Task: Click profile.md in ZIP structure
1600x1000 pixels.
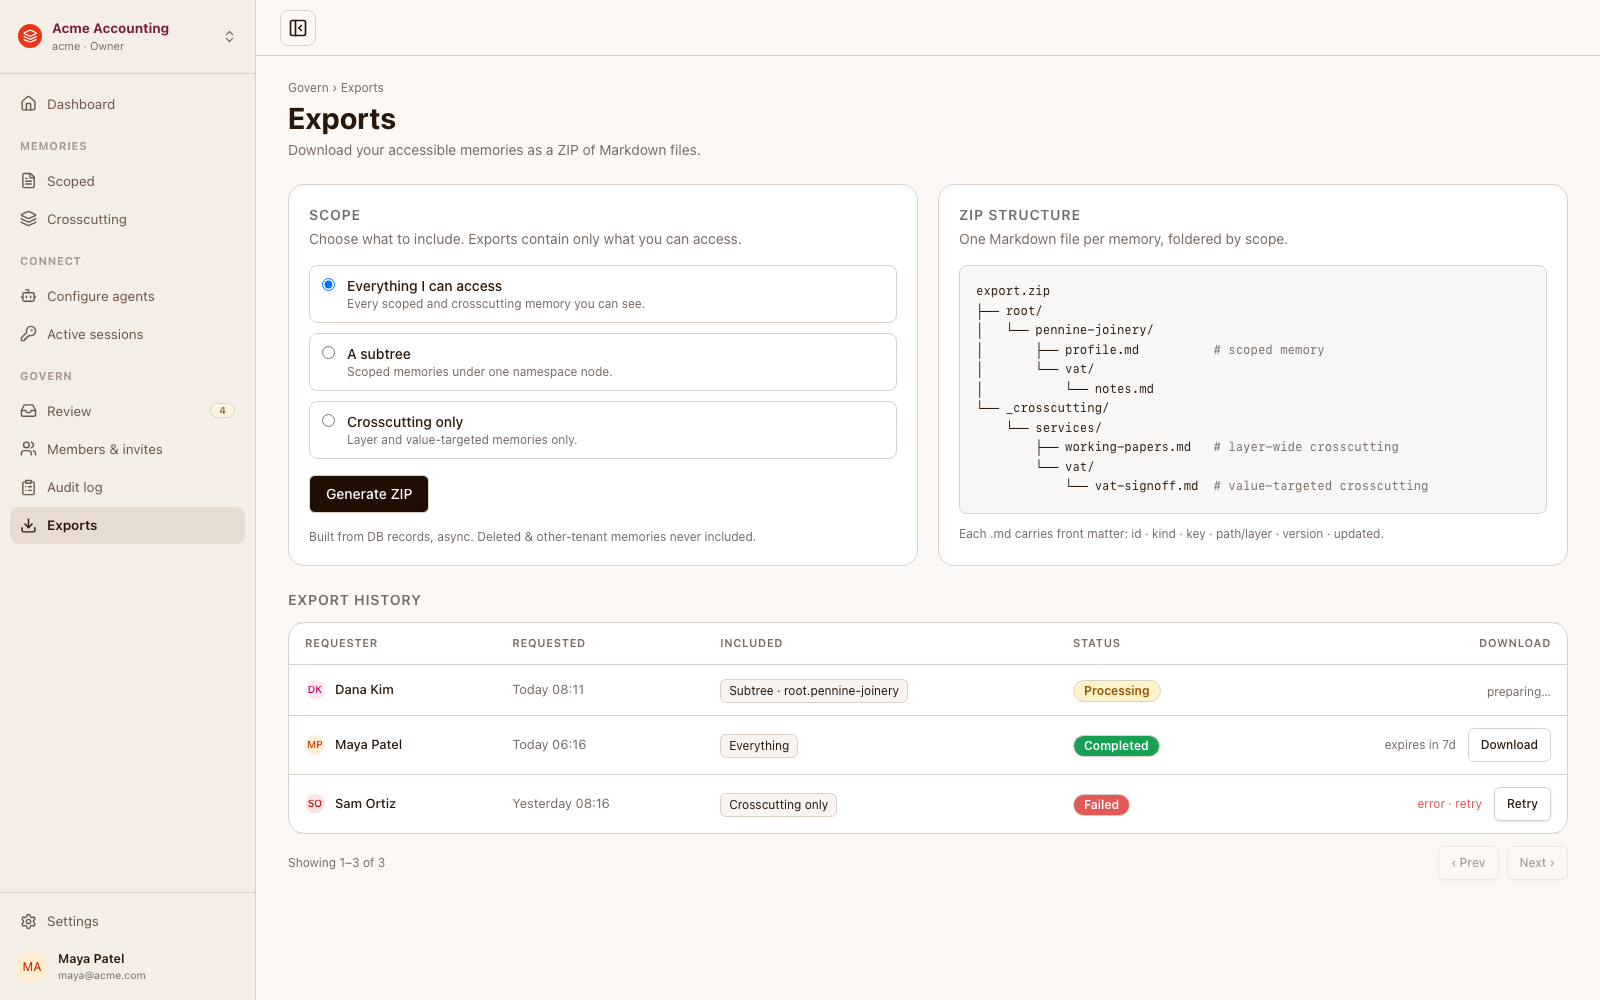Action: click(1102, 350)
